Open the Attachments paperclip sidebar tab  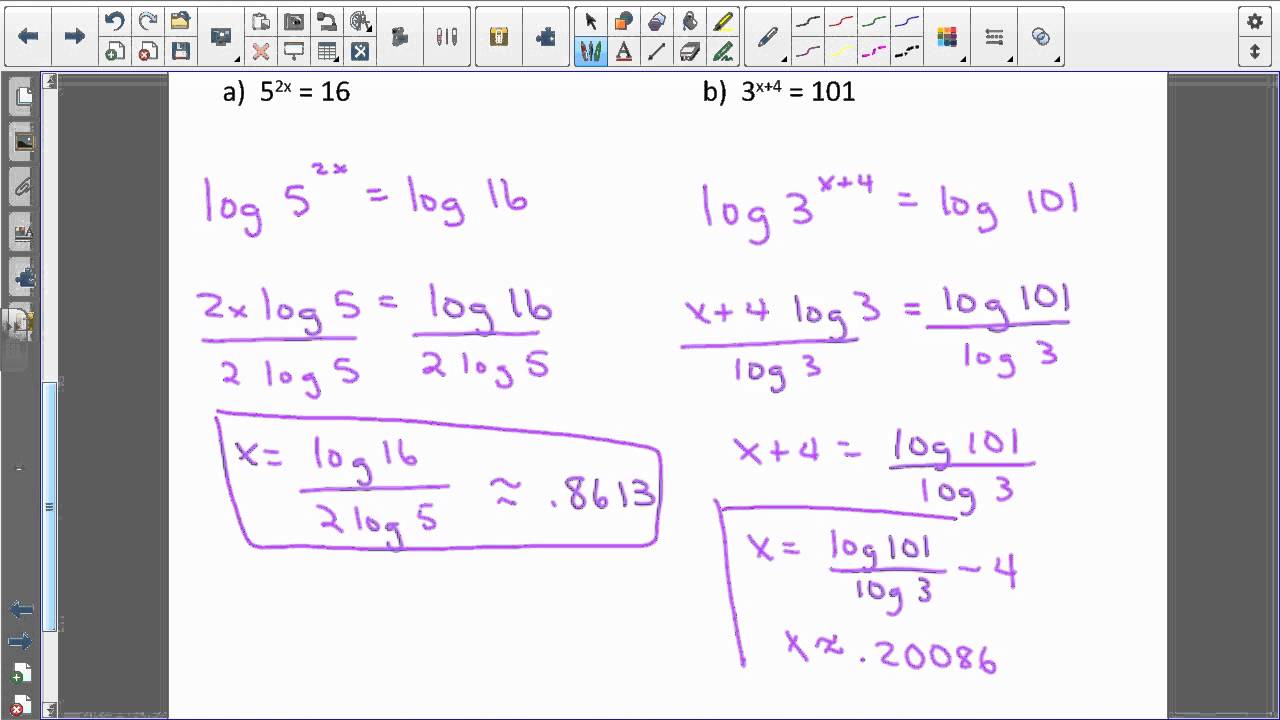coord(22,187)
